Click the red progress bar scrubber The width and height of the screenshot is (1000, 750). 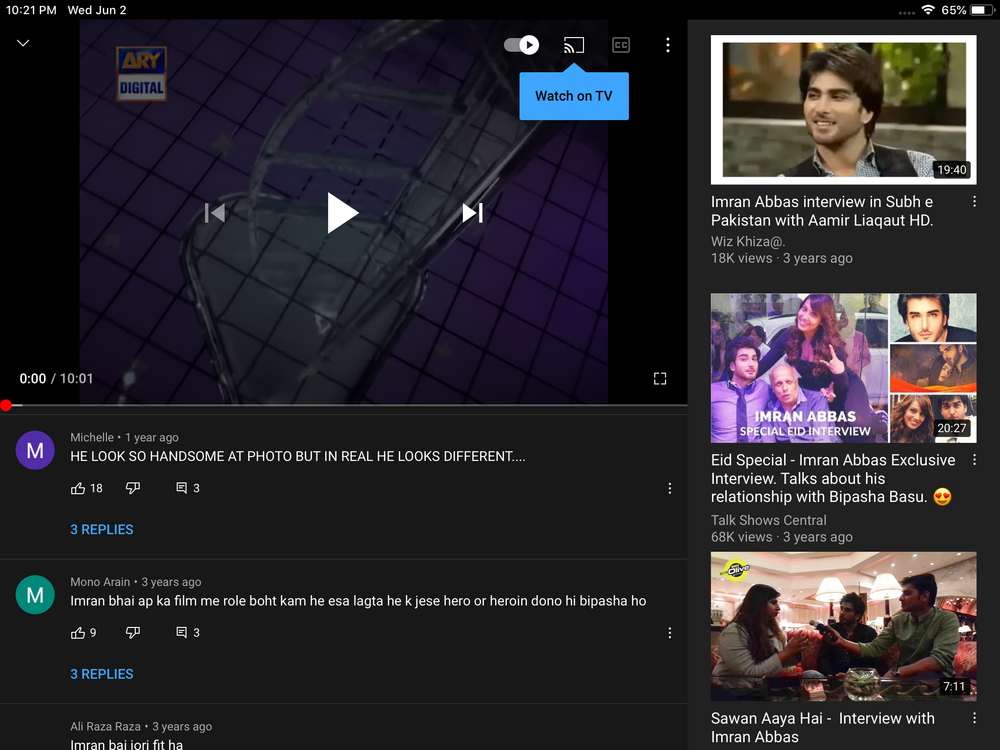[6, 405]
